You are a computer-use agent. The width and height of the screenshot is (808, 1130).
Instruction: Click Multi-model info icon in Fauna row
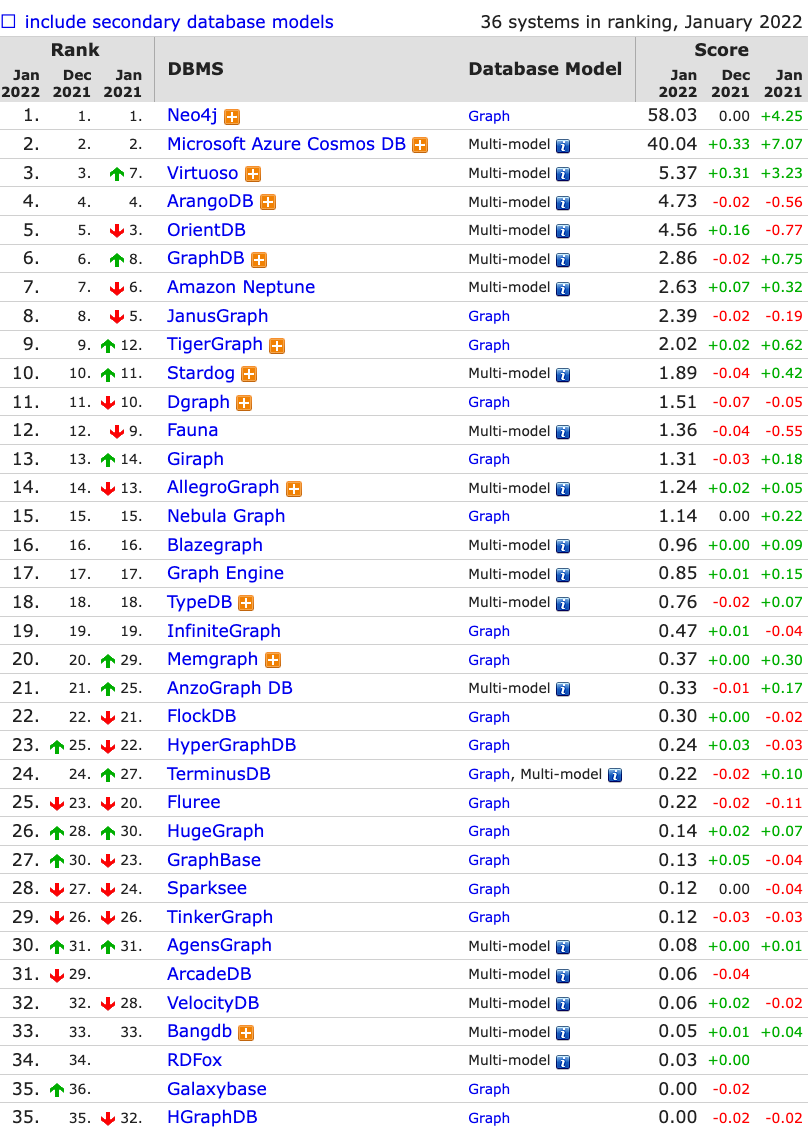pyautogui.click(x=563, y=432)
